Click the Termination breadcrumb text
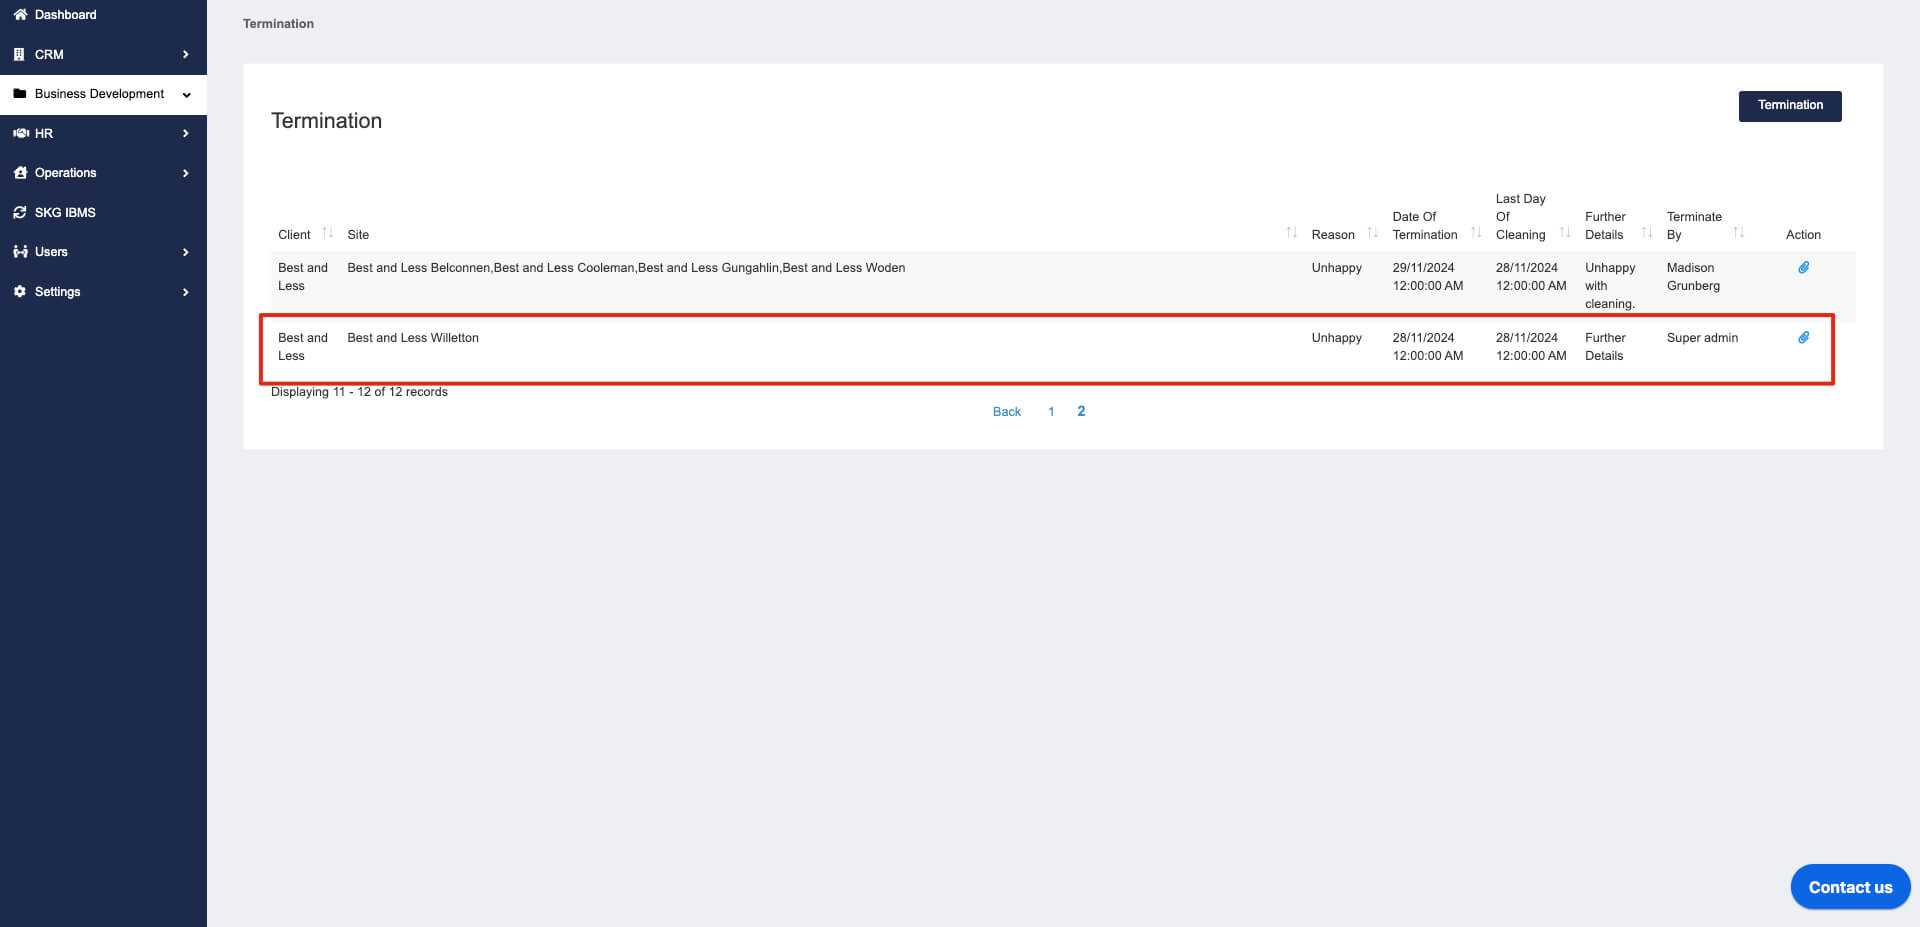This screenshot has height=927, width=1920. point(278,24)
